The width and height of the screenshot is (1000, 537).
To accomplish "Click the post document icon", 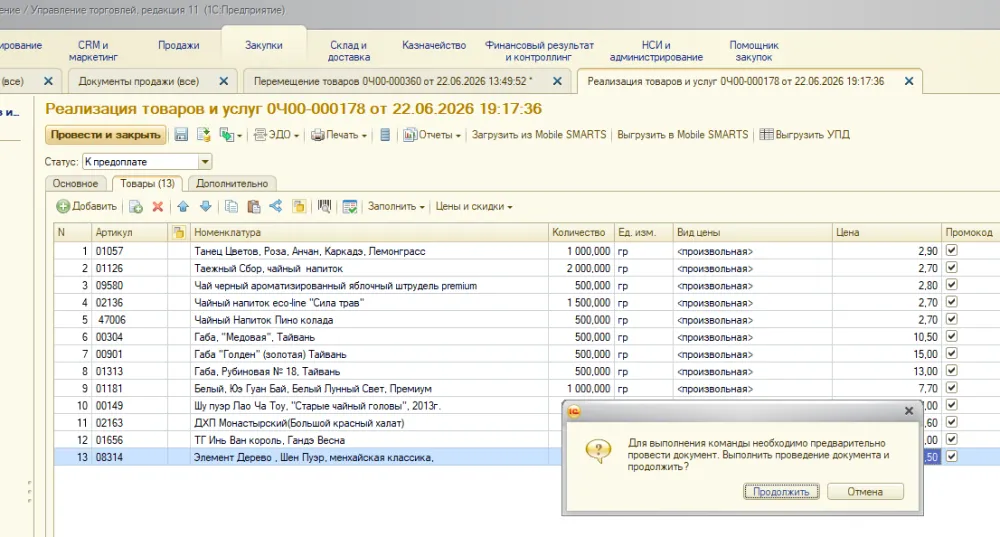I will 203,135.
